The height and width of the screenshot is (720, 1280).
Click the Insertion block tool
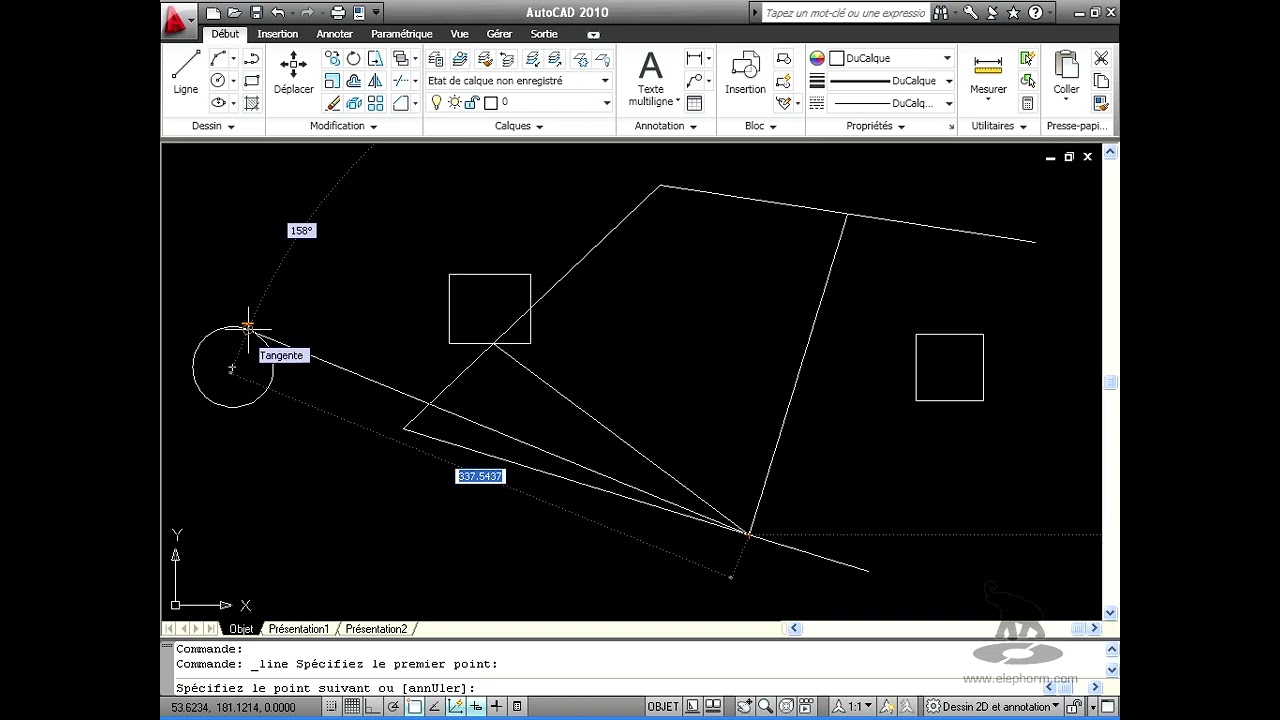pyautogui.click(x=745, y=72)
